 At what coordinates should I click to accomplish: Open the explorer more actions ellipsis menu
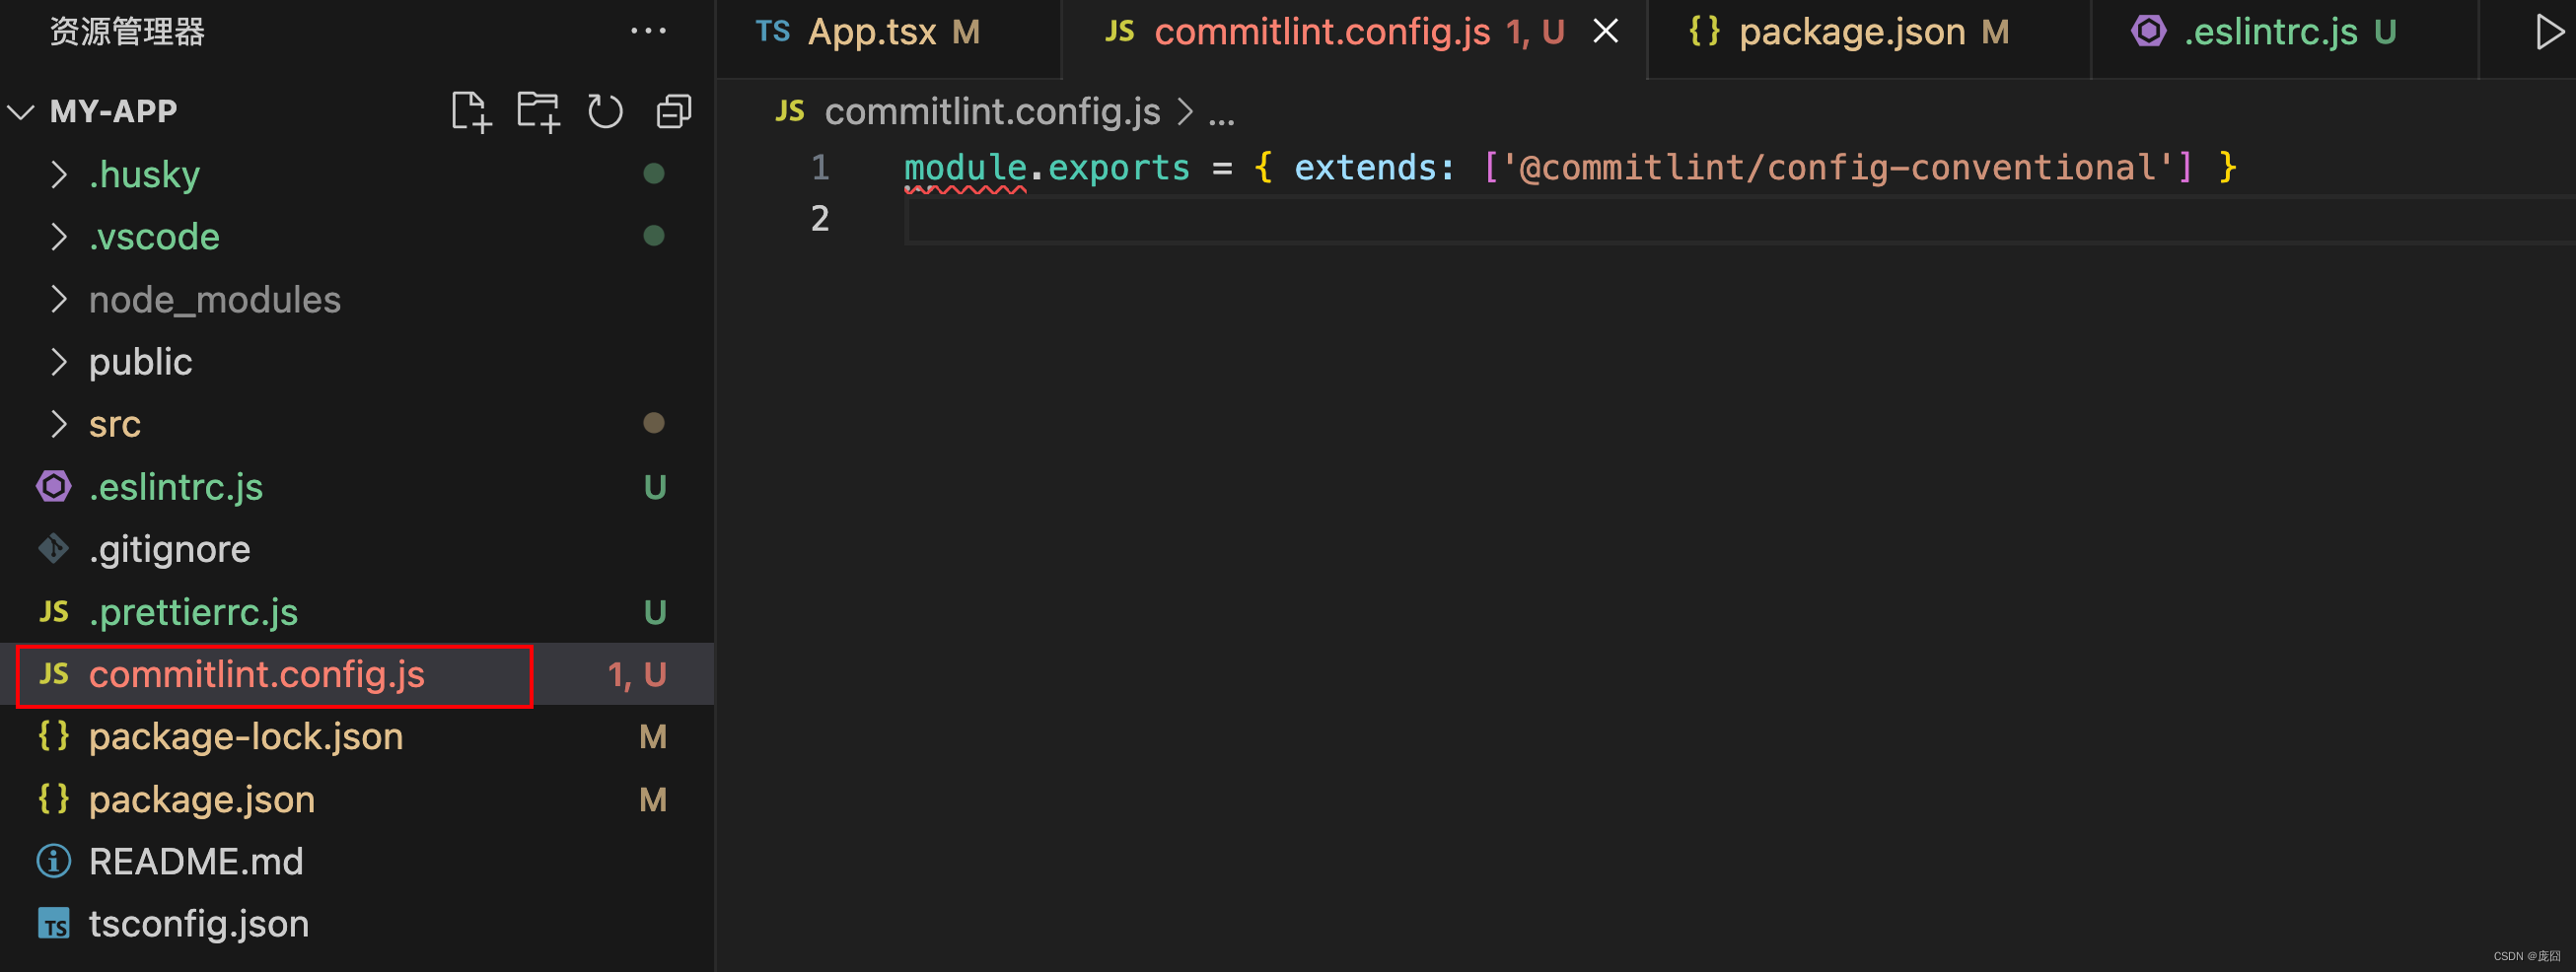[648, 31]
